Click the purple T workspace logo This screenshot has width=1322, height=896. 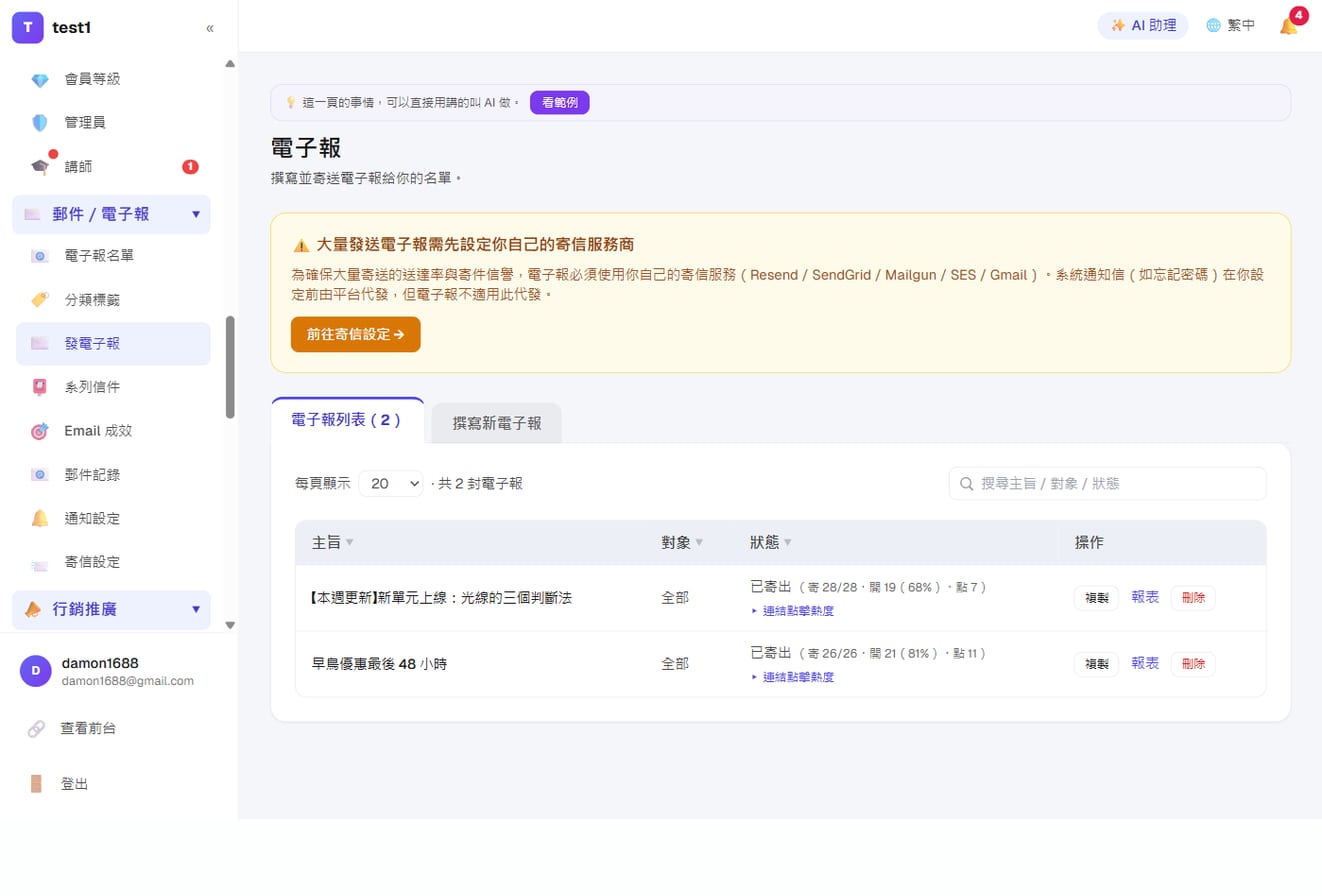coord(27,28)
